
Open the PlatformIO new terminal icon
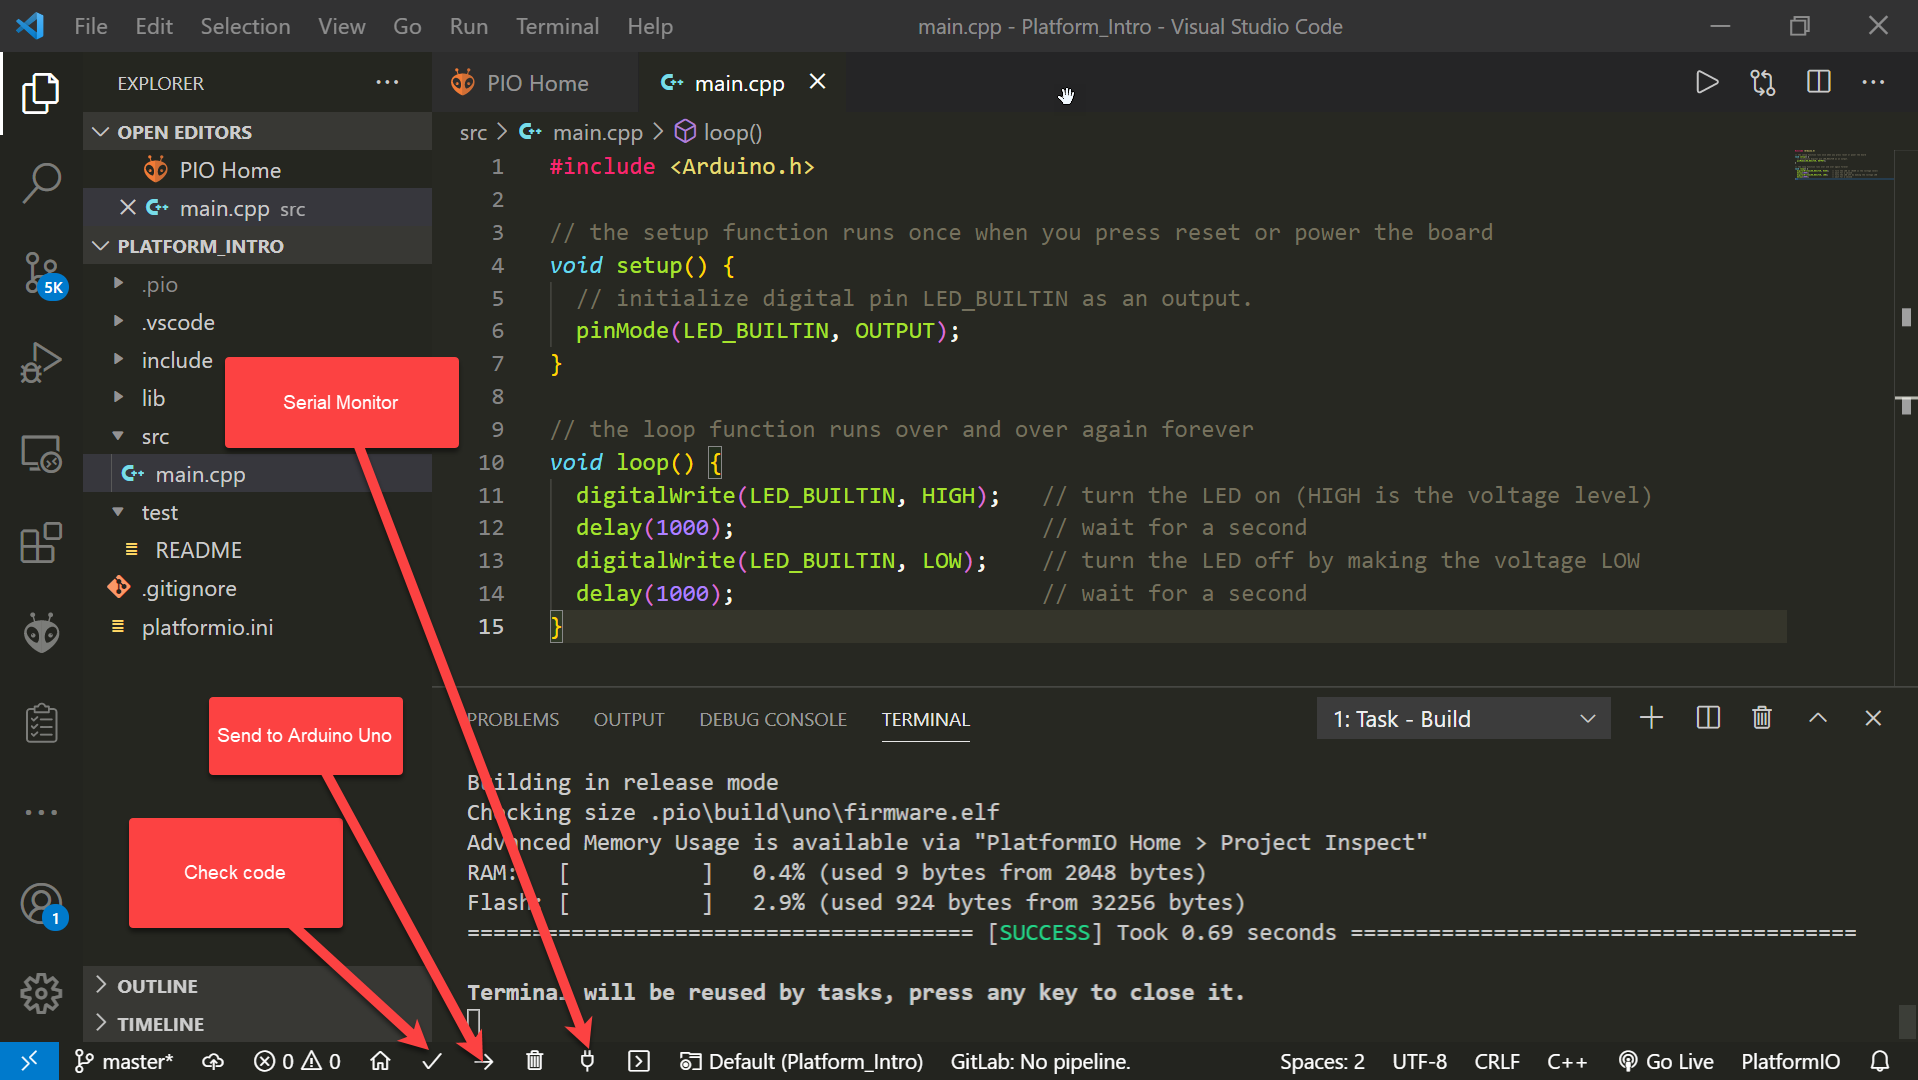[639, 1061]
